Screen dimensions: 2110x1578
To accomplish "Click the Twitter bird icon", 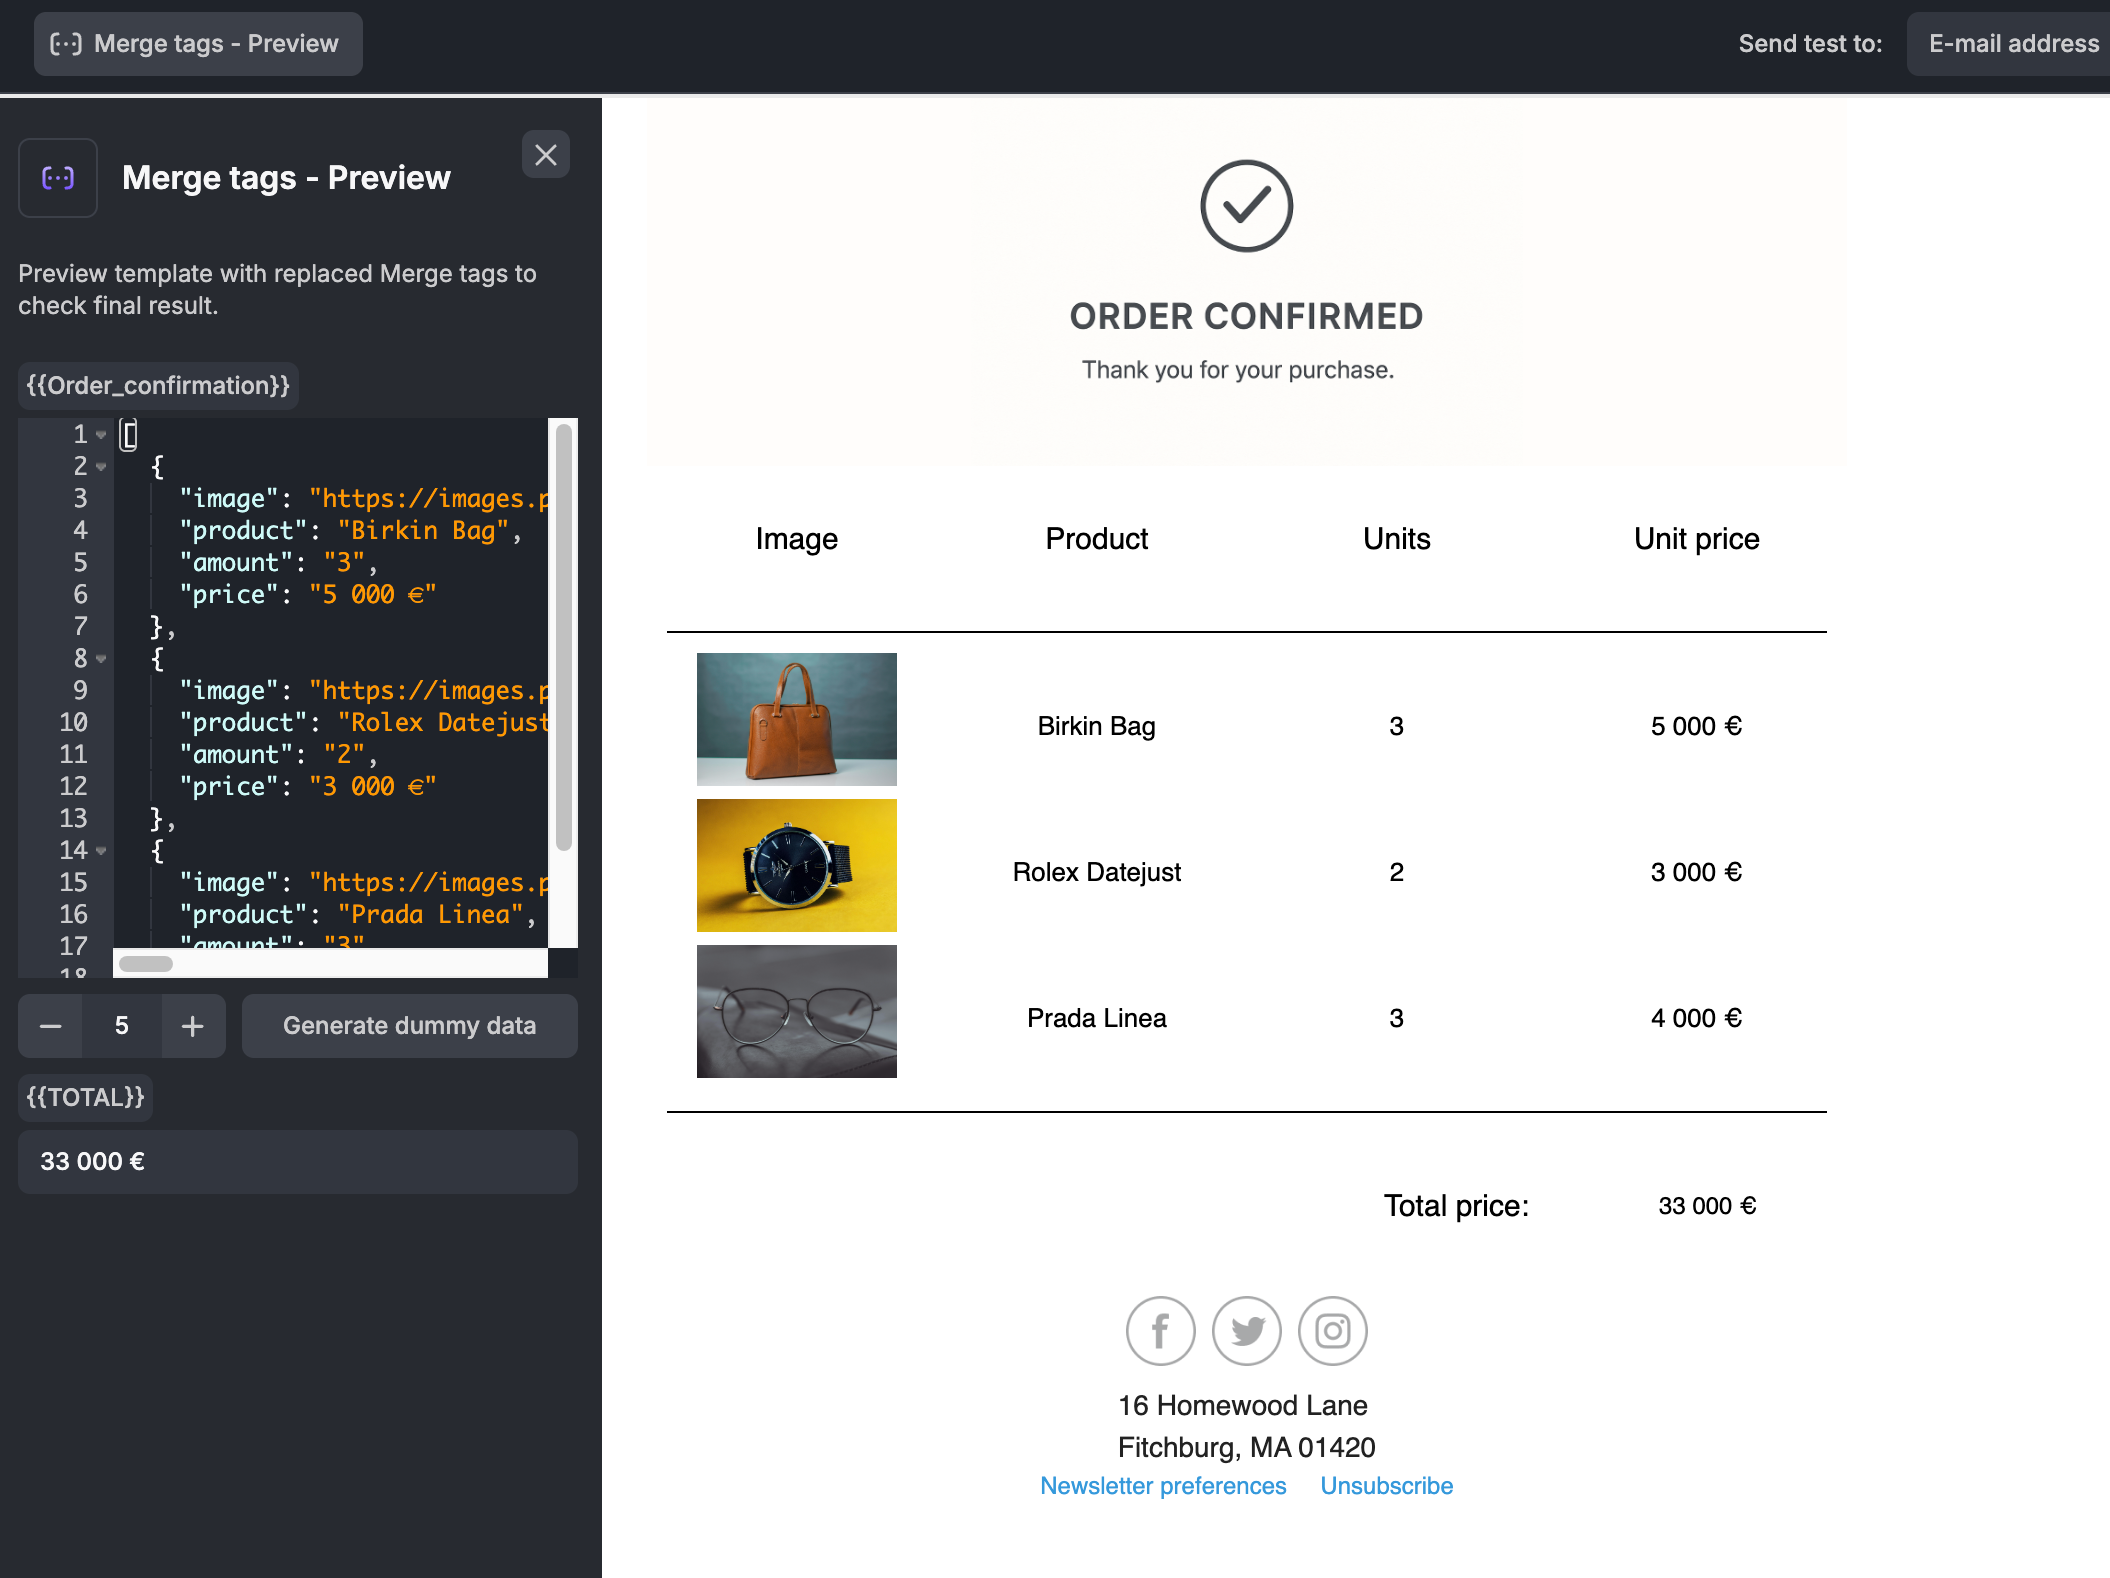I will [1247, 1331].
